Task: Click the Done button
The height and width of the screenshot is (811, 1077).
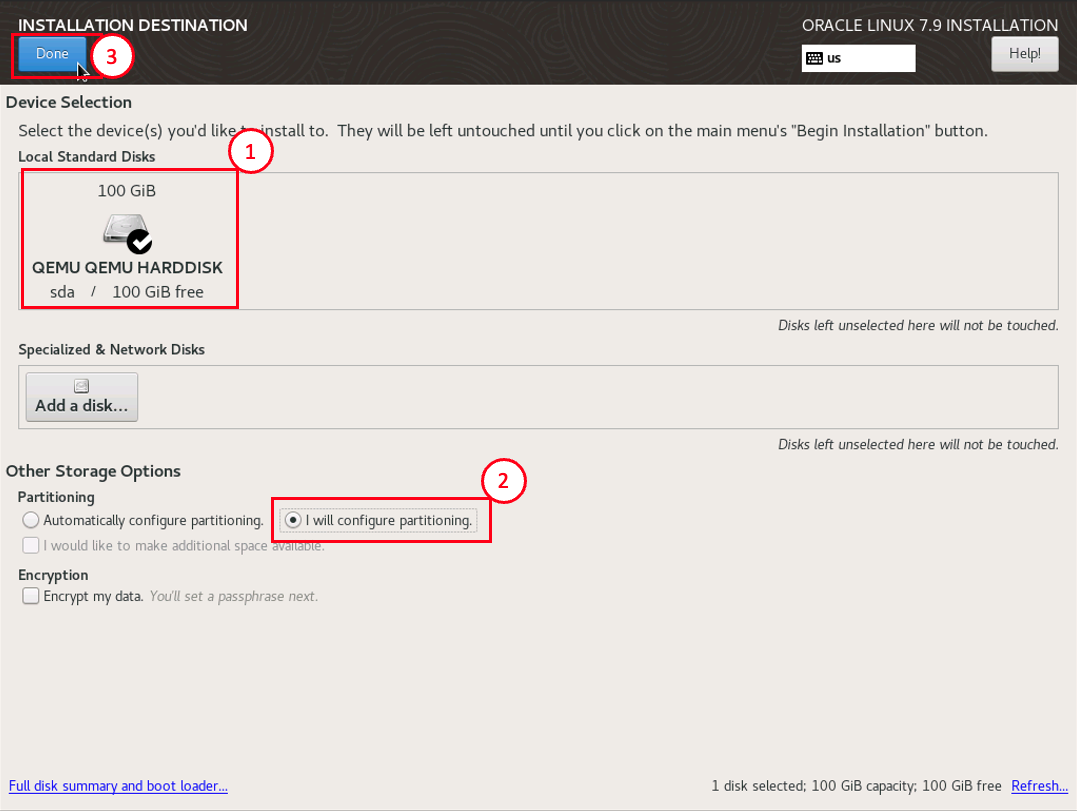Action: pos(52,54)
